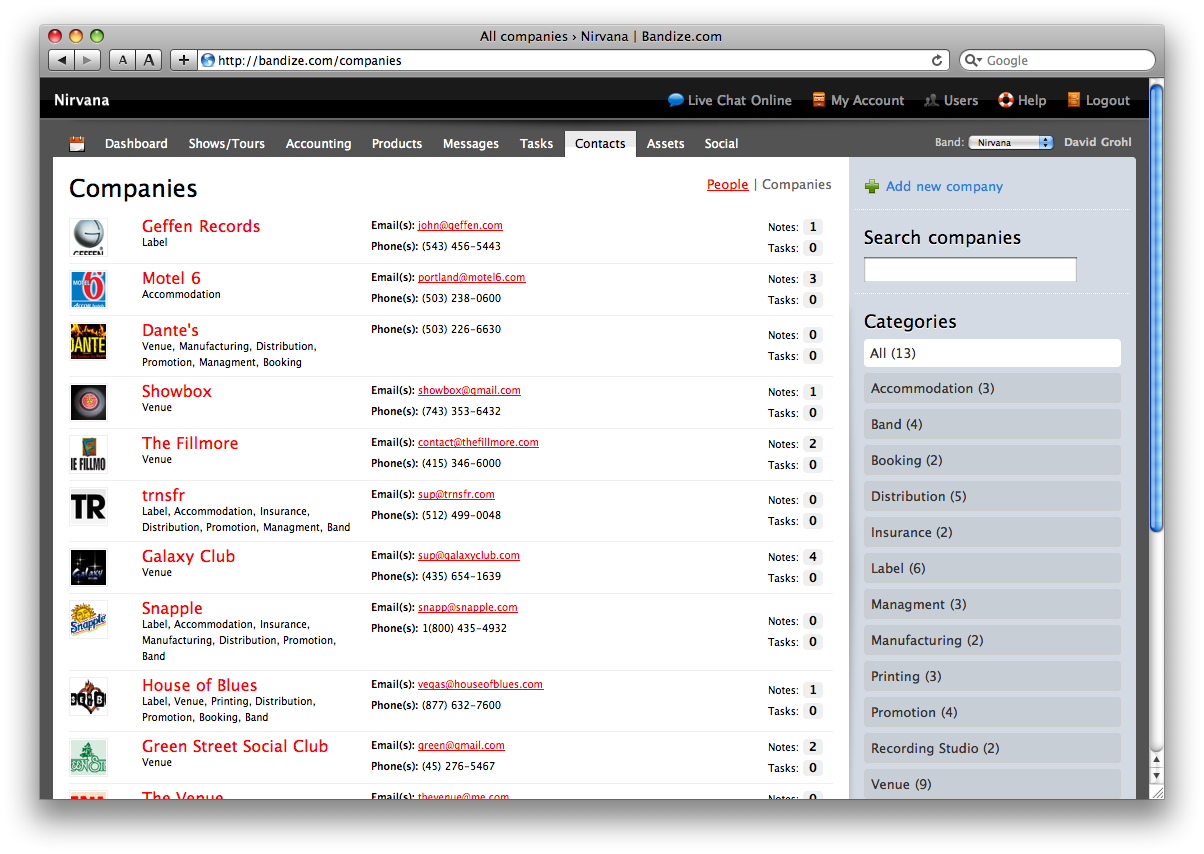Switch to the Accounting tab
1204x854 pixels.
pos(318,144)
